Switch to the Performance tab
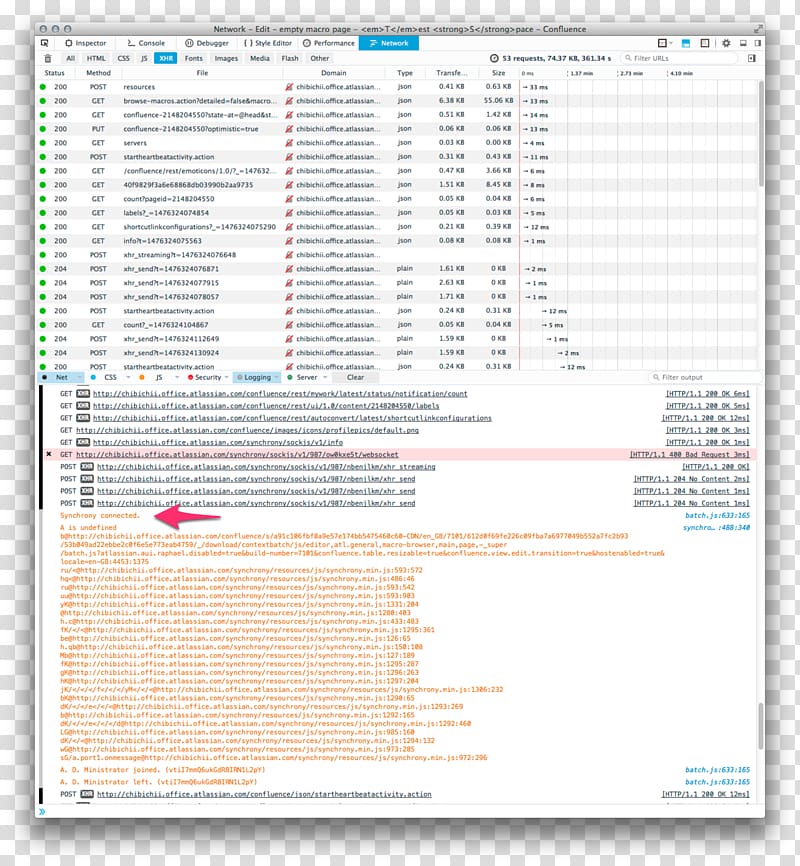 point(329,43)
